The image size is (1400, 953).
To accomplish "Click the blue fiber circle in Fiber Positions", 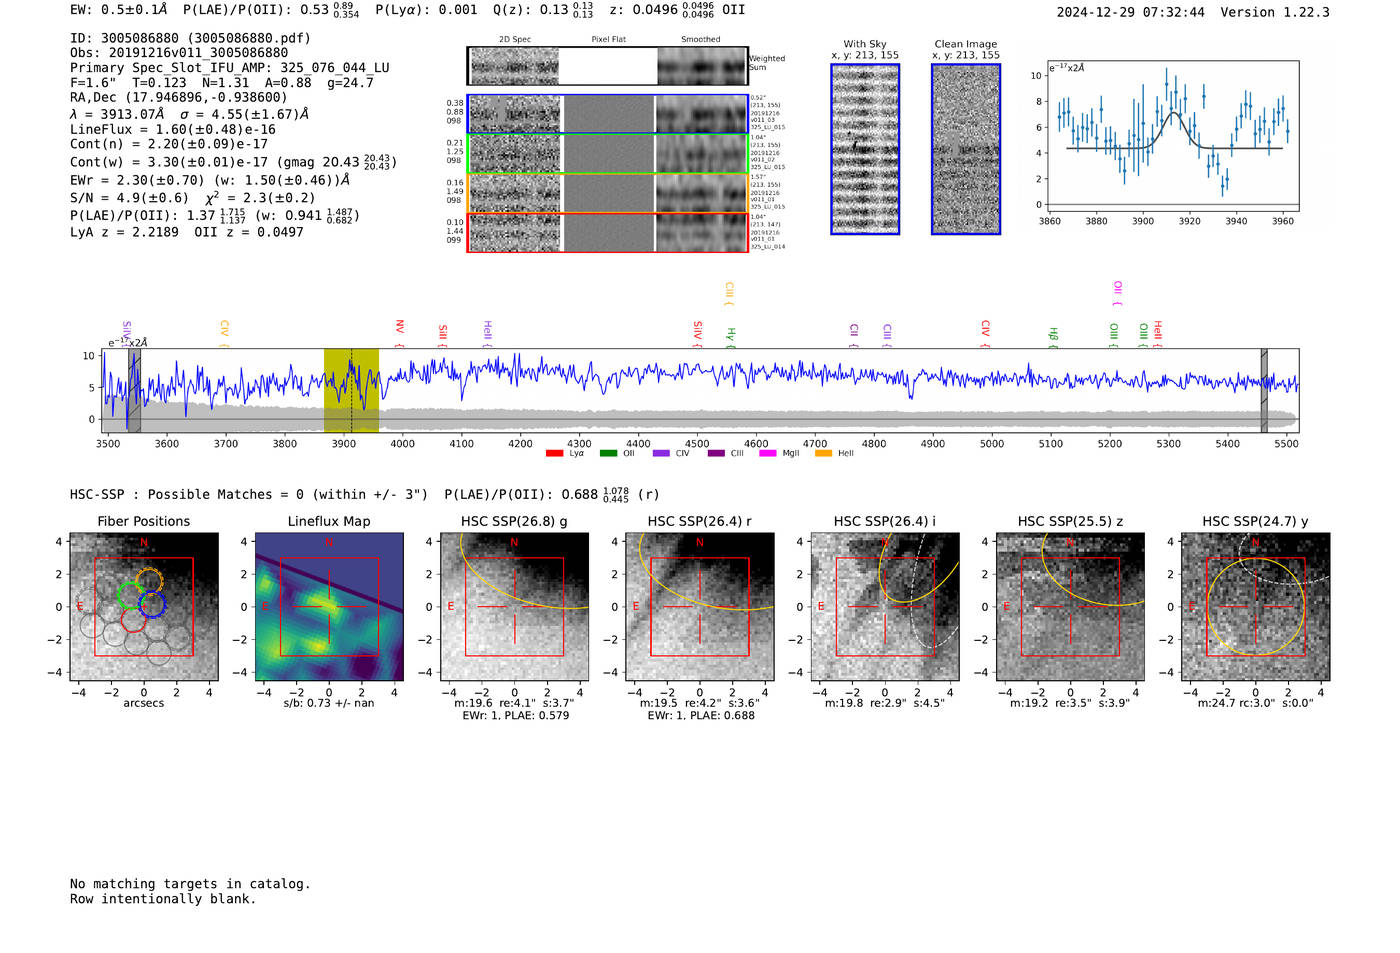I will pos(152,605).
